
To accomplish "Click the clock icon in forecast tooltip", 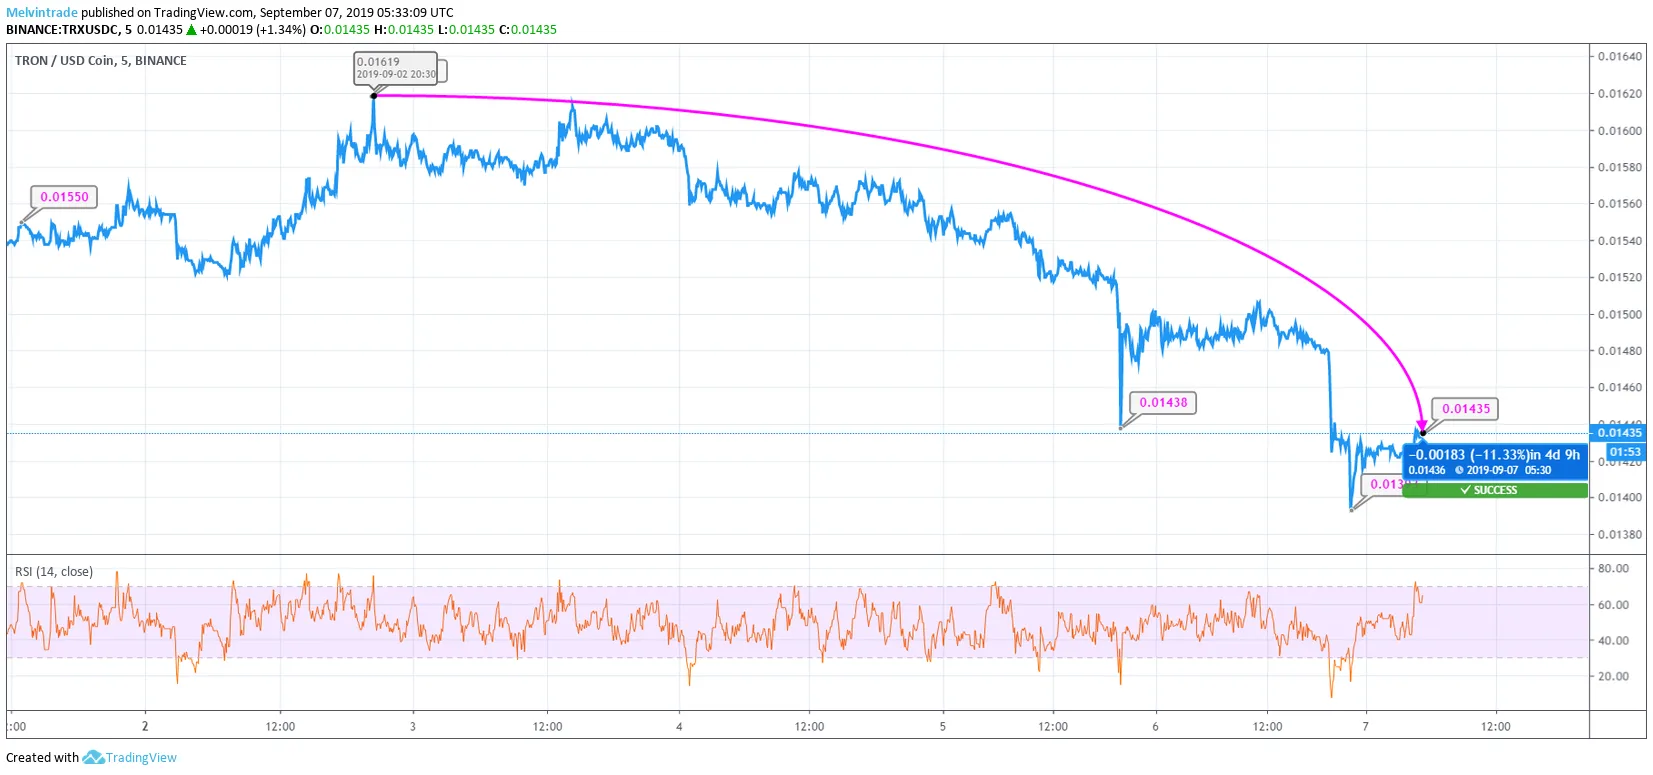I will coord(1459,471).
